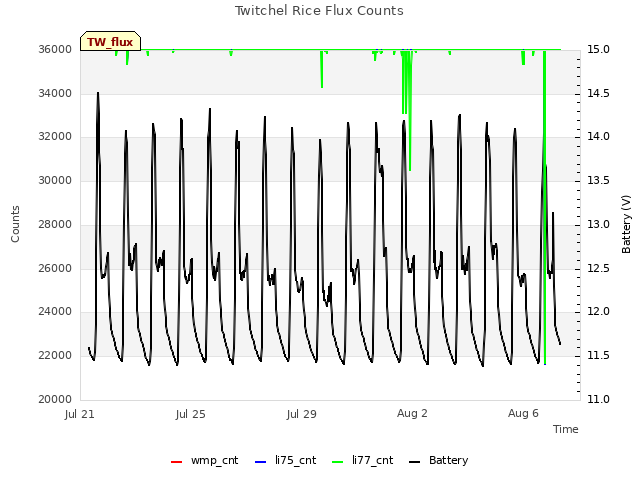Click the Counts y-axis title

[15, 224]
